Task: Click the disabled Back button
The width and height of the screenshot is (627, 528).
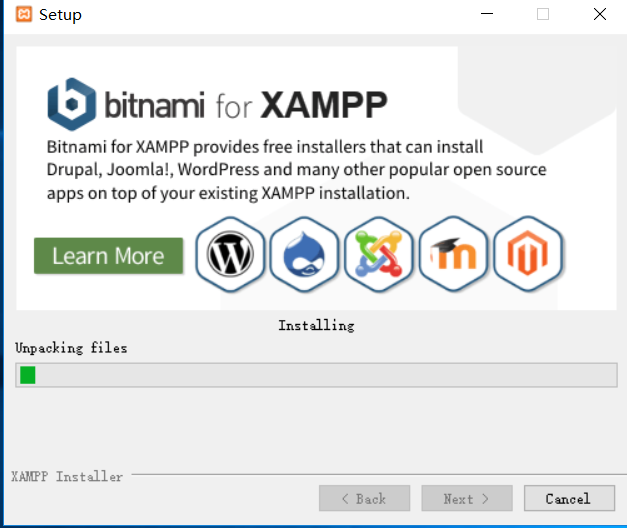Action: [x=364, y=498]
